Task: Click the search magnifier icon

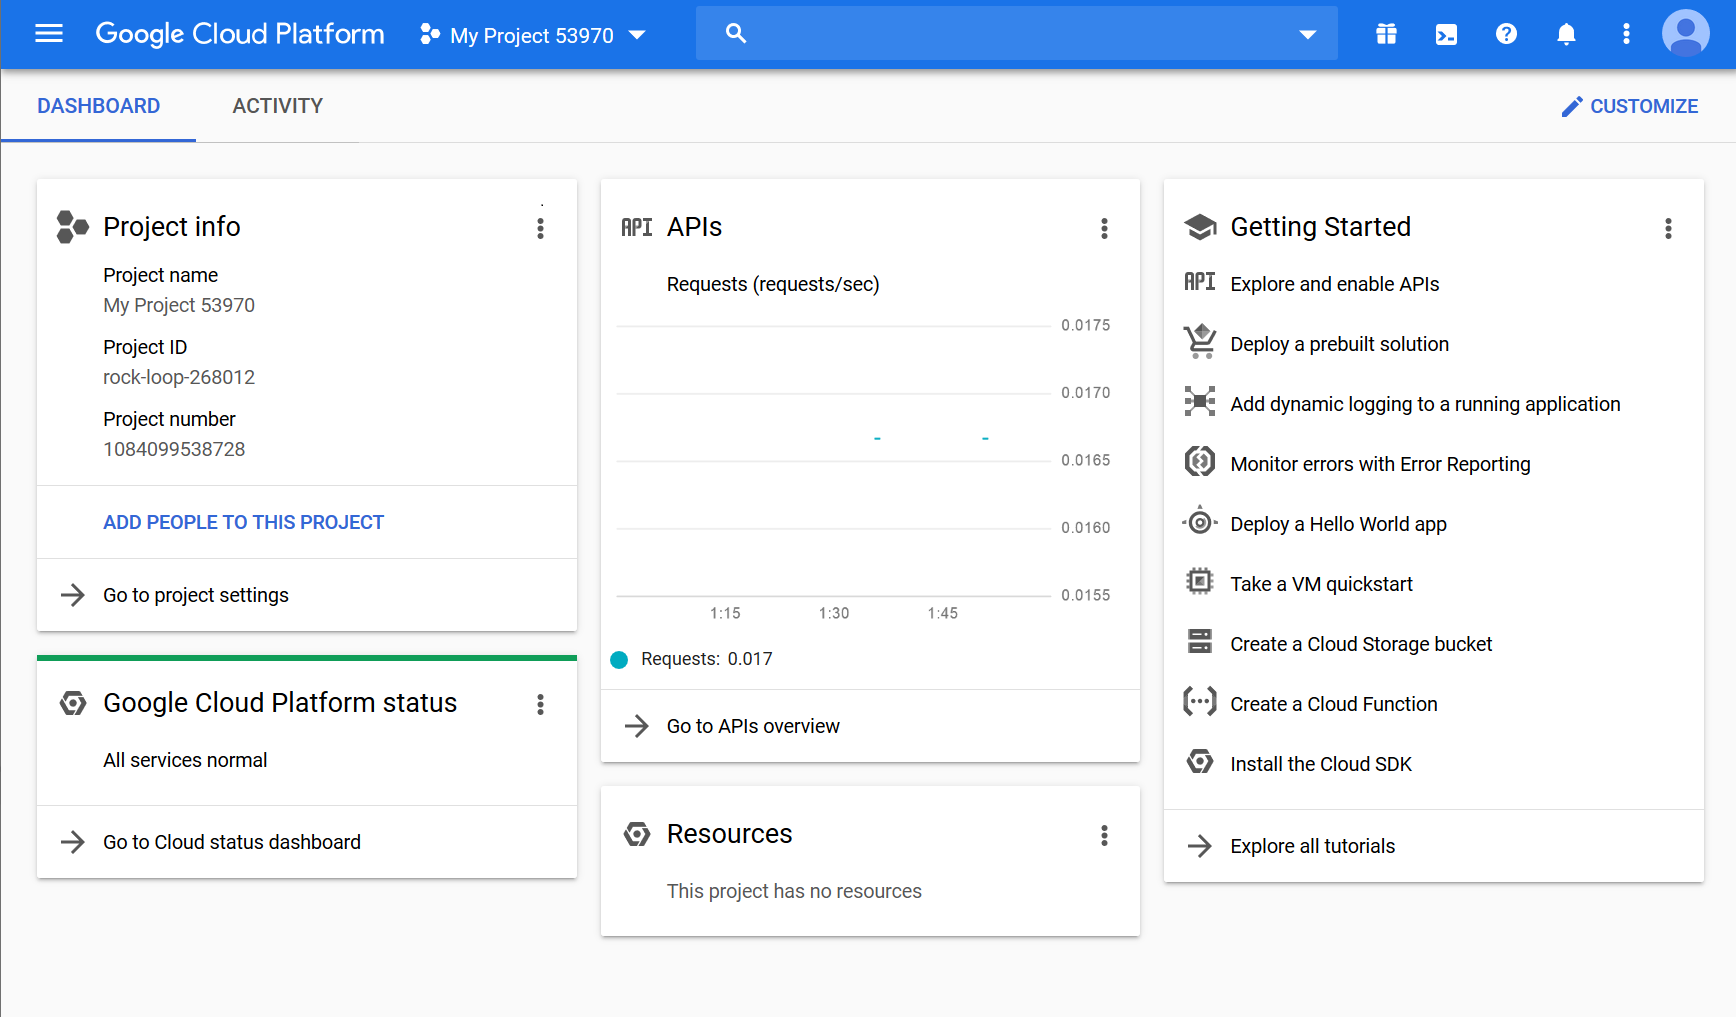Action: [736, 33]
